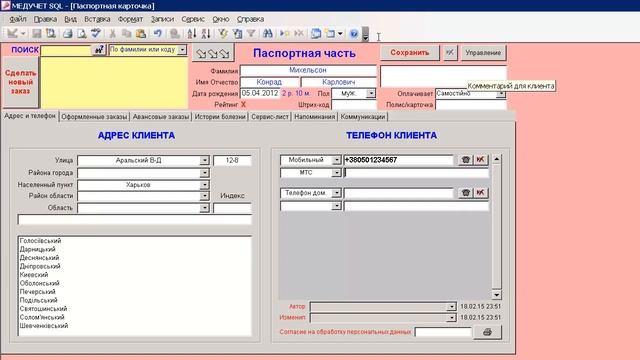The image size is (640, 360).
Task: Switch to the Истории Болезни tab
Action: tap(220, 117)
